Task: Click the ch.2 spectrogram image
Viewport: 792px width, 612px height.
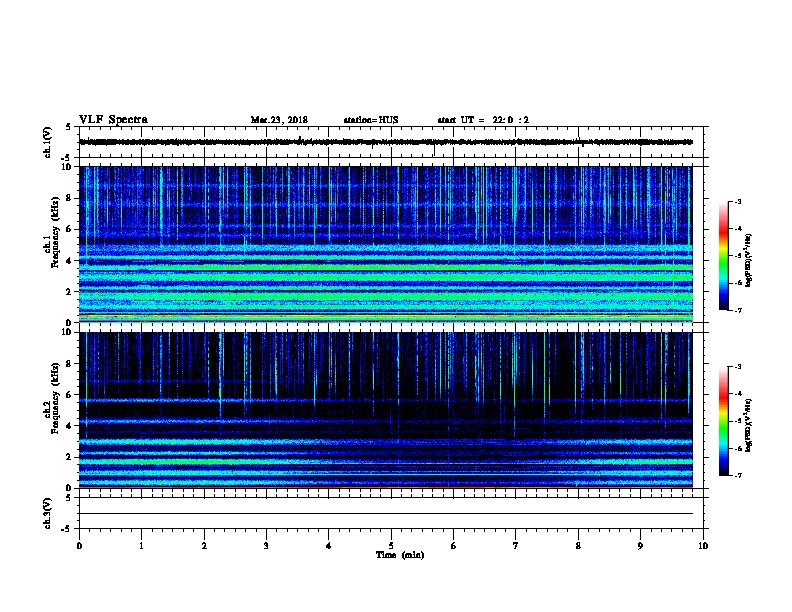Action: 385,410
